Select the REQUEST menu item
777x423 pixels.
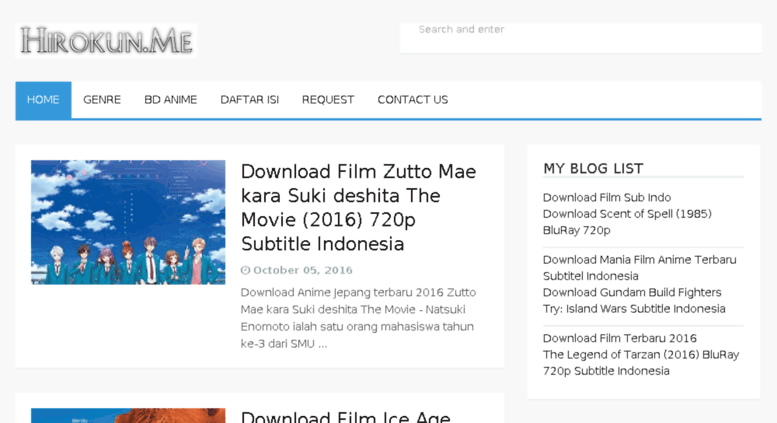[328, 100]
